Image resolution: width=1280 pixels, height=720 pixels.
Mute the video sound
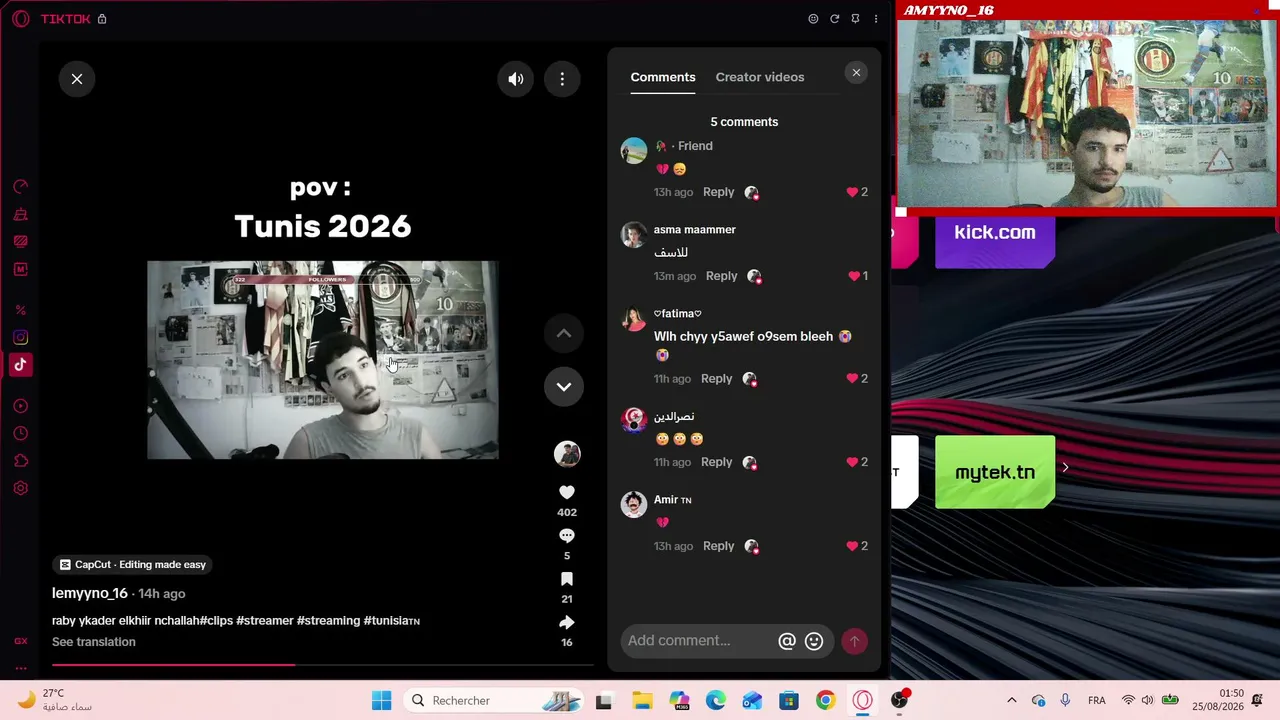(516, 79)
